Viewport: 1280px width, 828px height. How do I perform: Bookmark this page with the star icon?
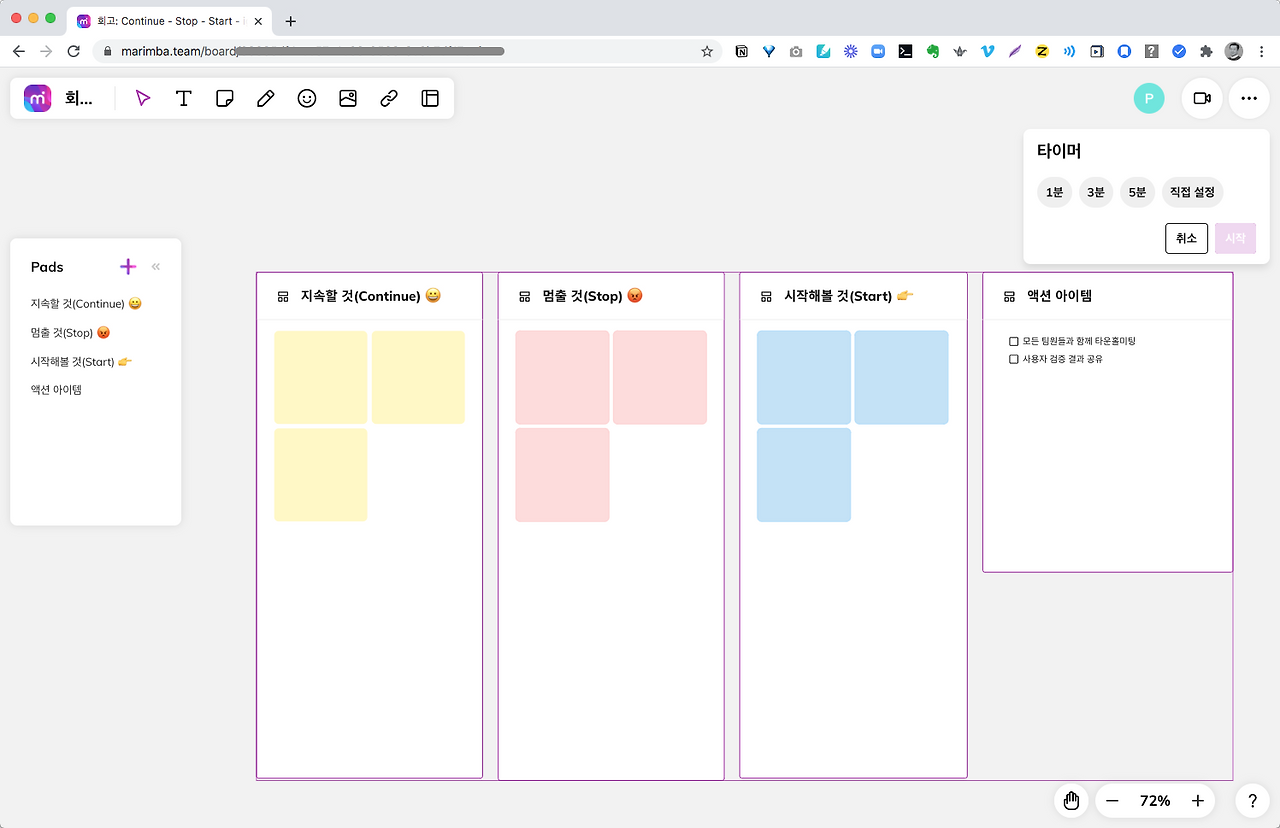707,51
